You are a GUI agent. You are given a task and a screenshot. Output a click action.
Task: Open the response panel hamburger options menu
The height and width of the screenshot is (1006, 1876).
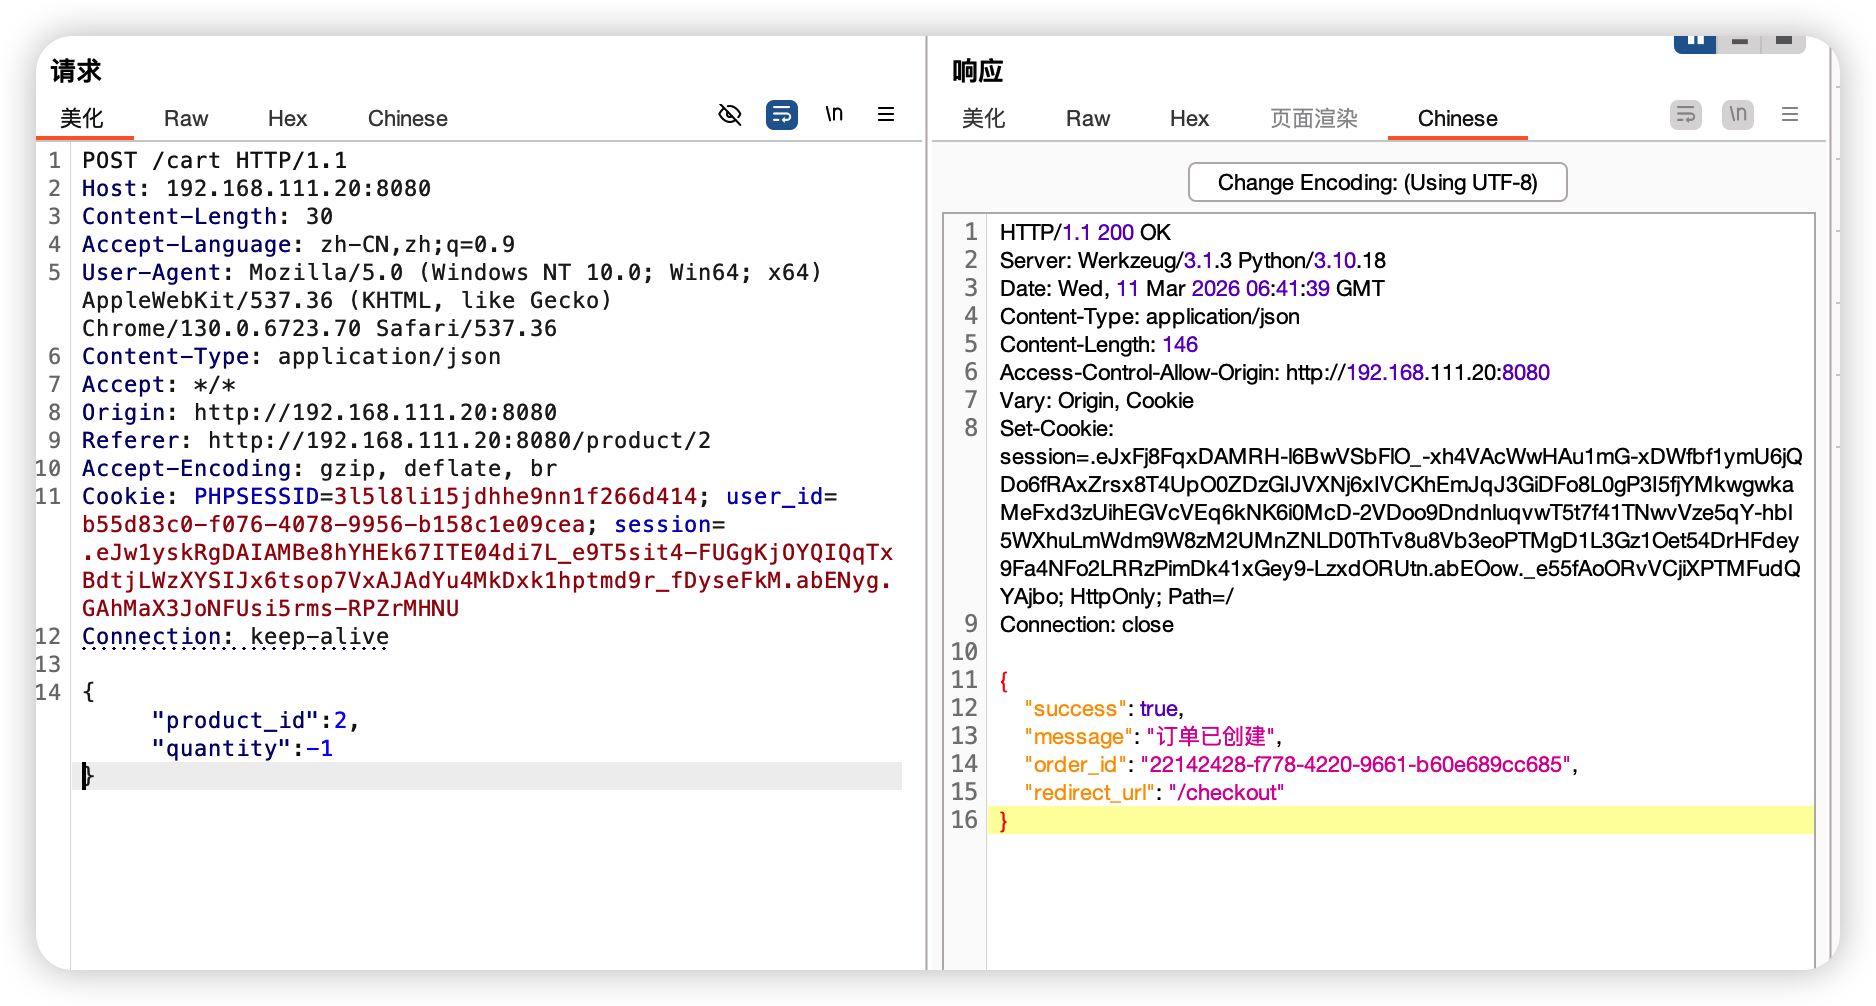[1790, 115]
